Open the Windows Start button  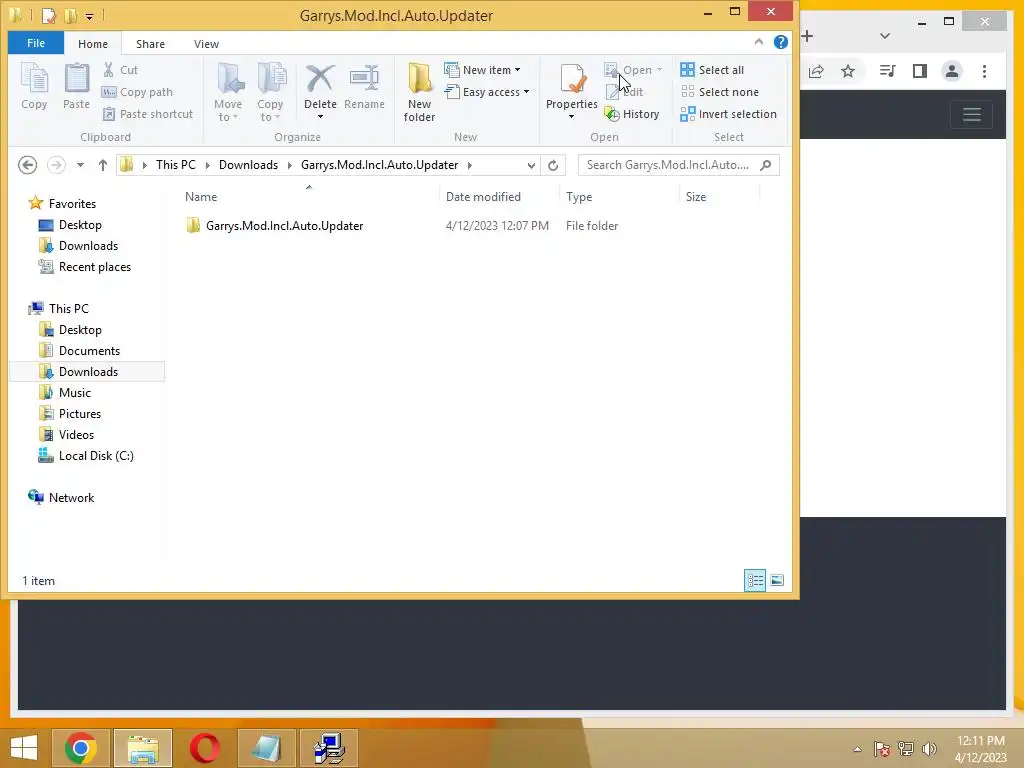(24, 748)
